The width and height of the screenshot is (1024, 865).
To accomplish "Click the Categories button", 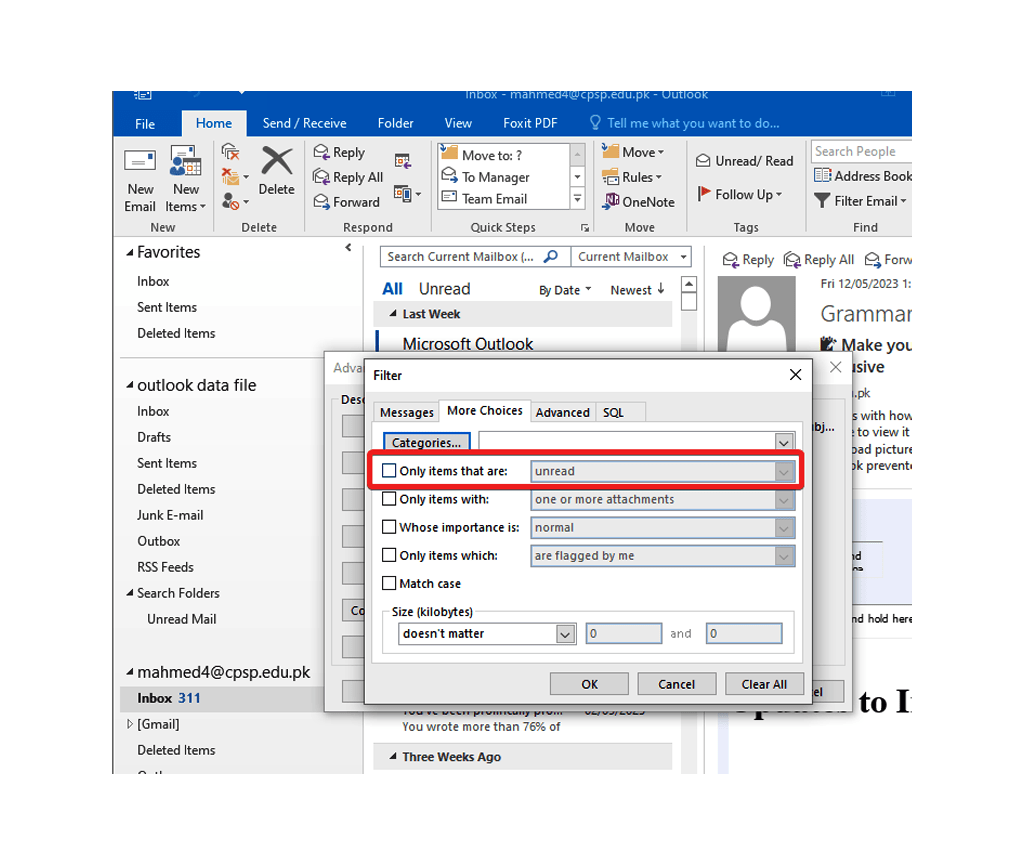I will (x=426, y=441).
